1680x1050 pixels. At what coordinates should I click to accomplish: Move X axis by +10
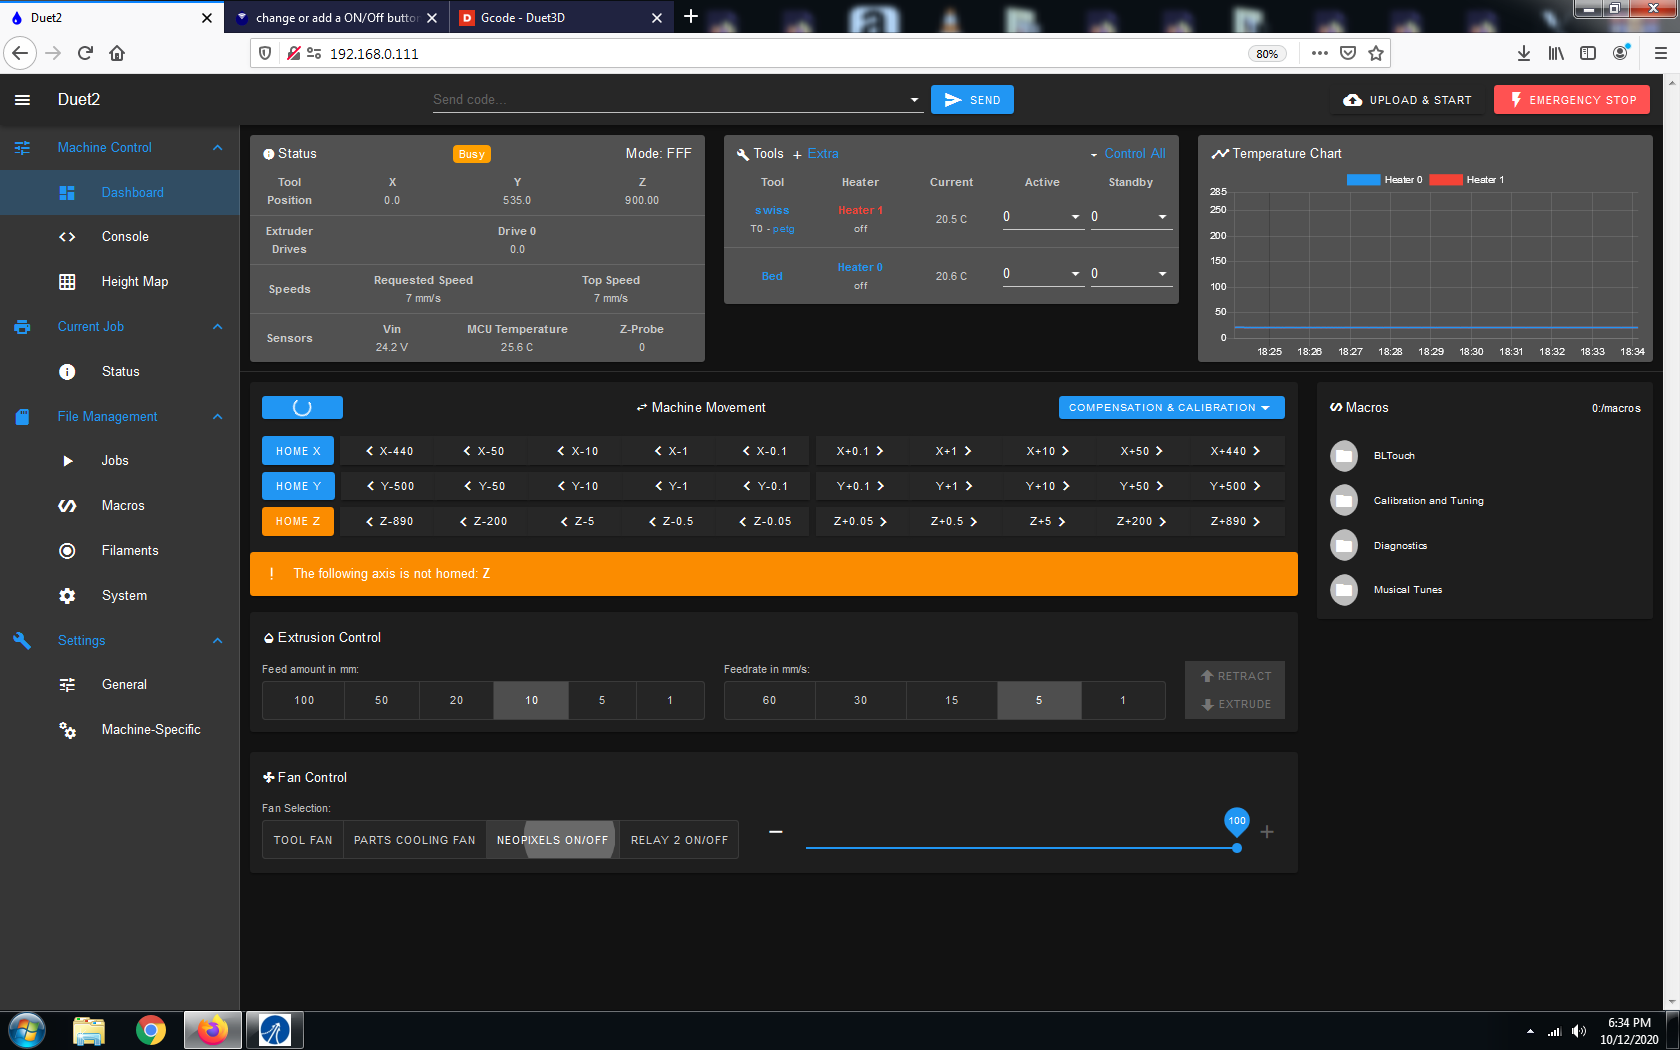(1048, 451)
